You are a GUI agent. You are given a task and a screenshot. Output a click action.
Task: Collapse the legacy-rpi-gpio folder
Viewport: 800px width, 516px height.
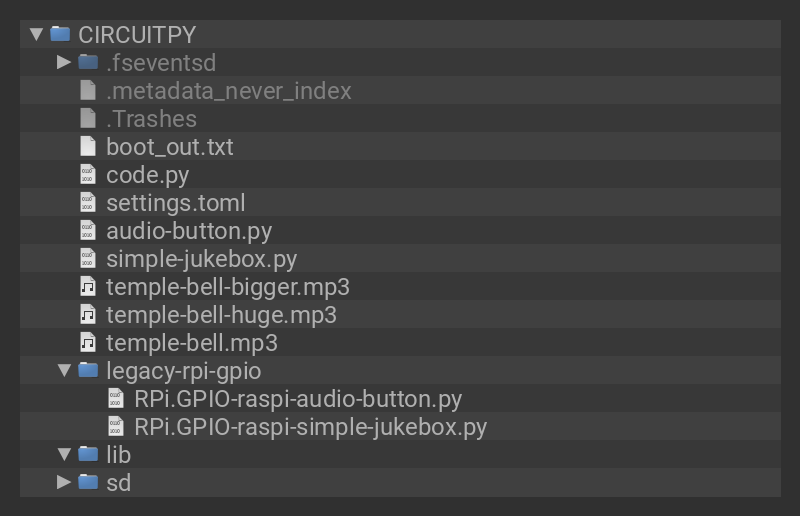[x=64, y=371]
